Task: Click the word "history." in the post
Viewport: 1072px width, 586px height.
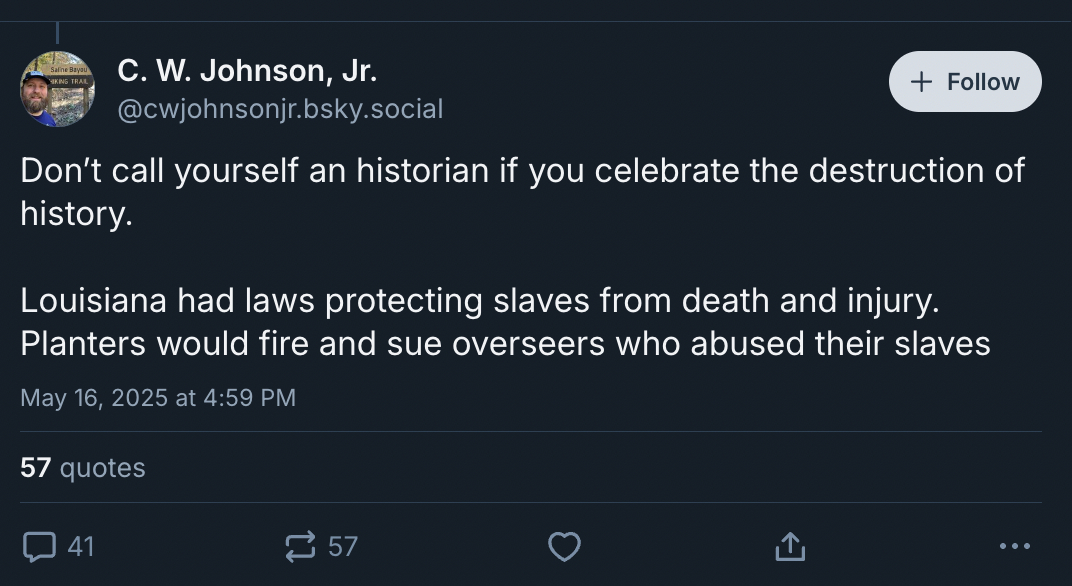Action: point(76,214)
